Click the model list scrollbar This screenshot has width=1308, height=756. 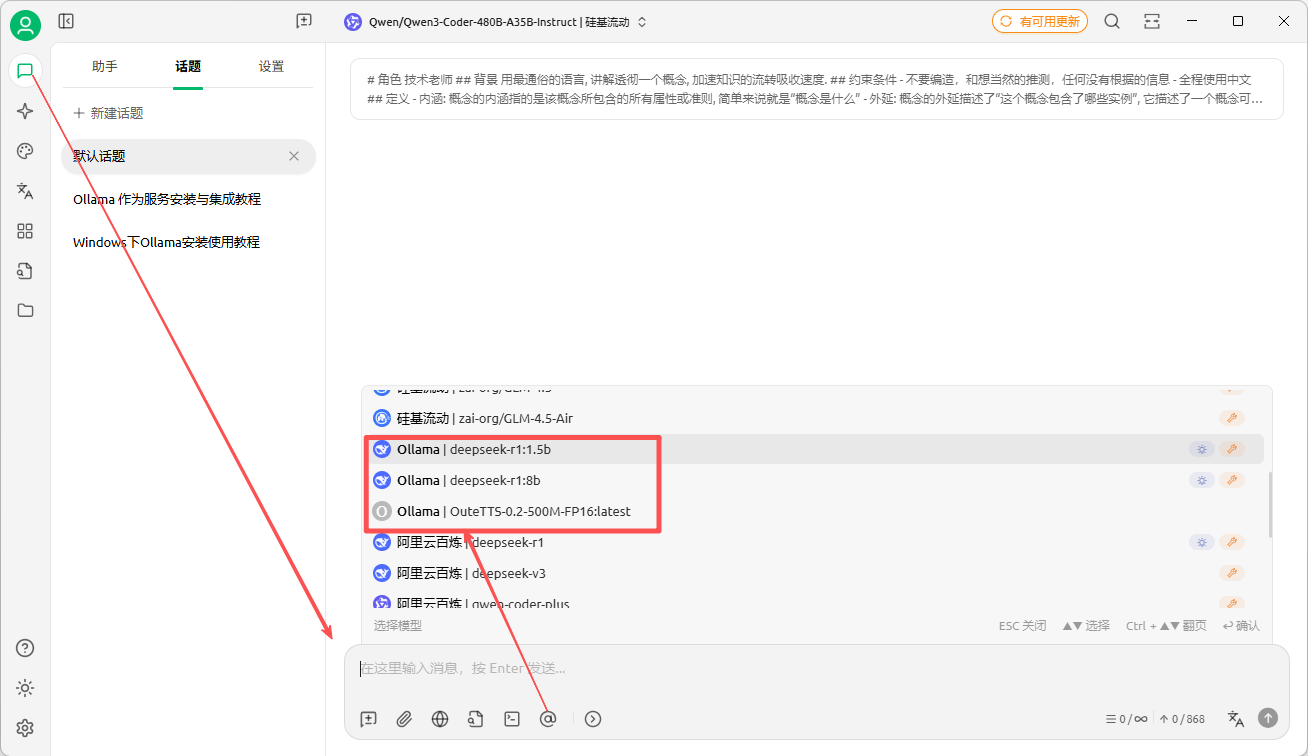click(1270, 504)
